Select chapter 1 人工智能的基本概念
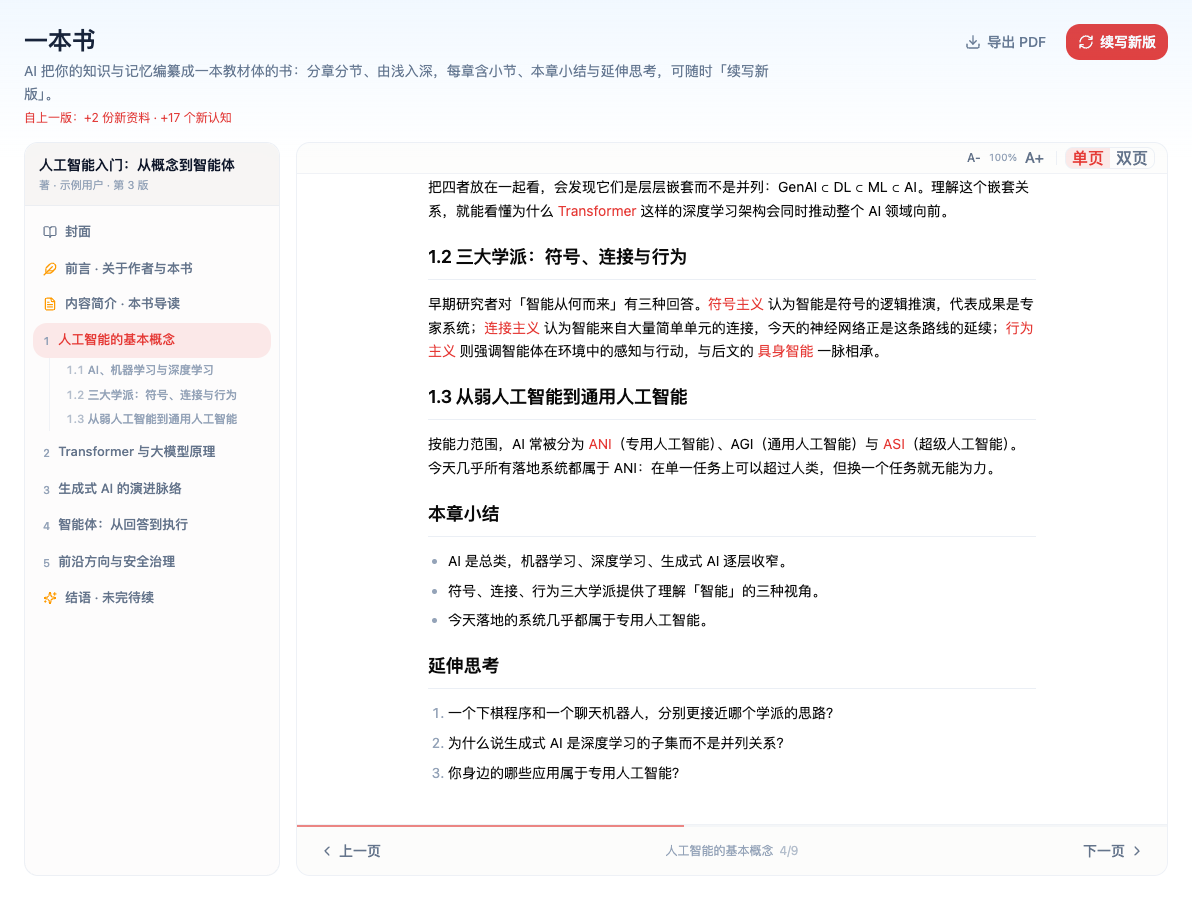This screenshot has width=1192, height=900. (x=152, y=341)
